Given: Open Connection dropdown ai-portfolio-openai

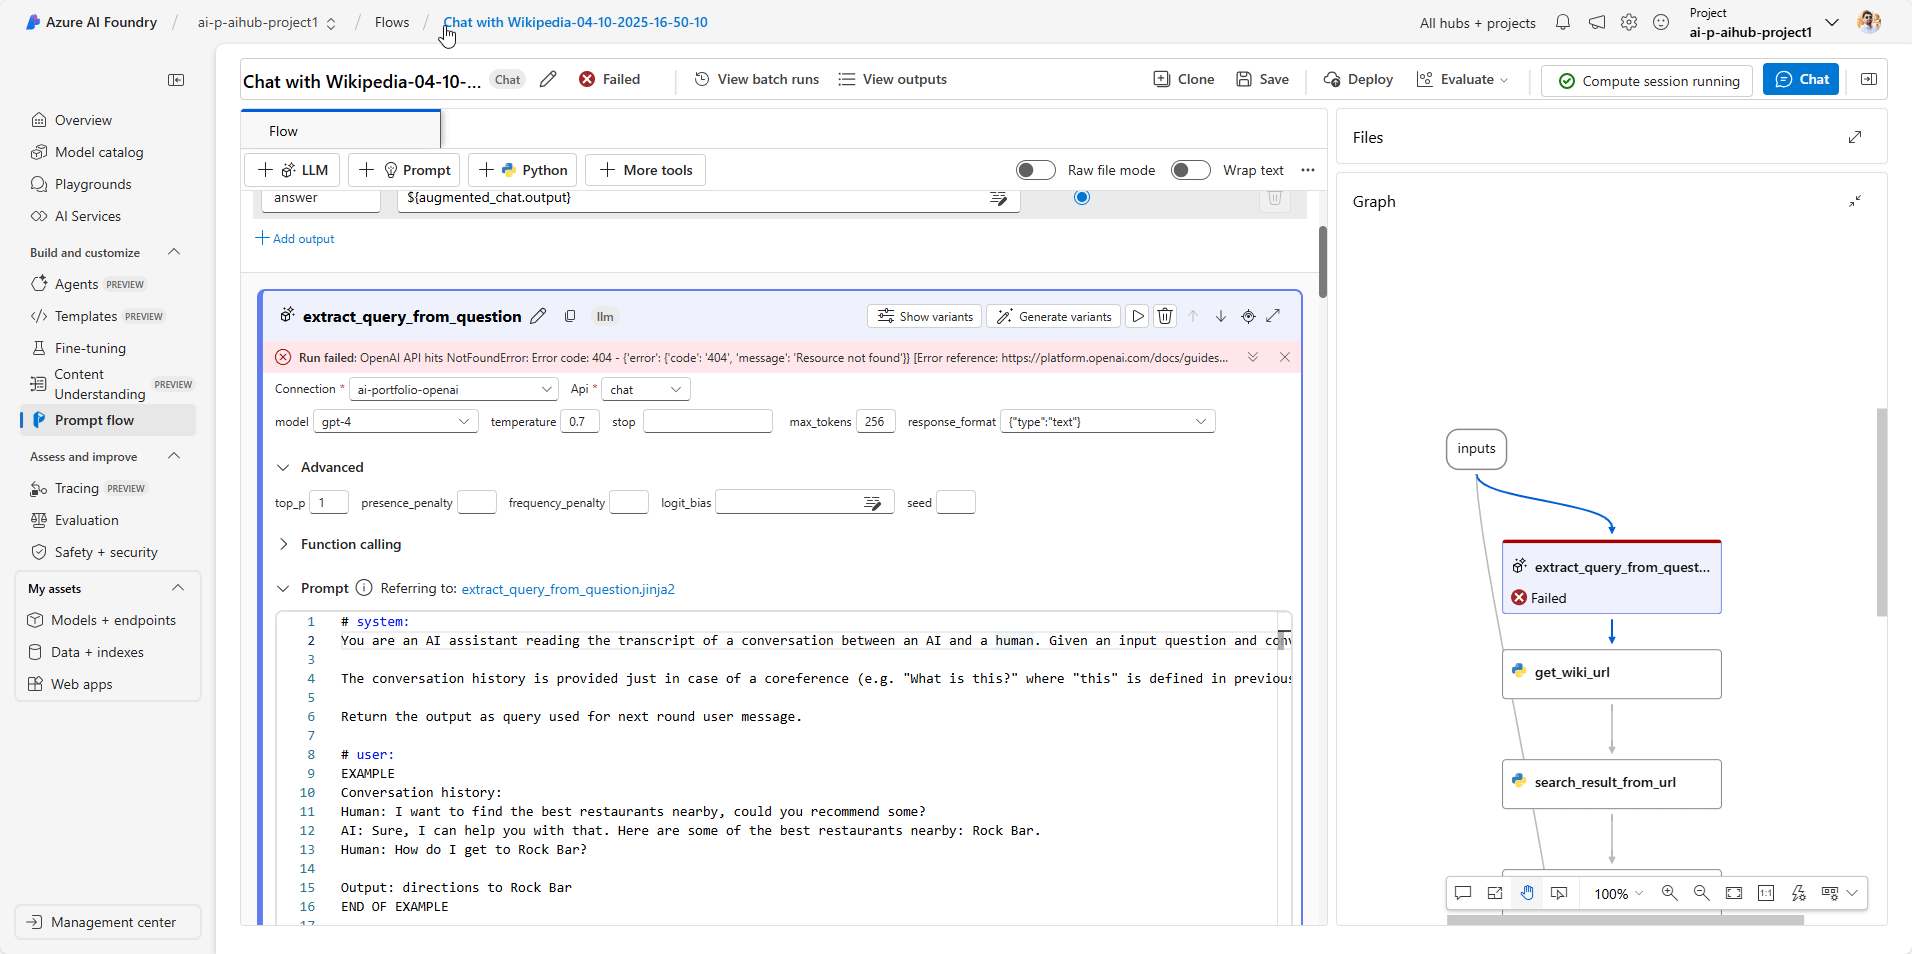Looking at the screenshot, I should tap(454, 389).
